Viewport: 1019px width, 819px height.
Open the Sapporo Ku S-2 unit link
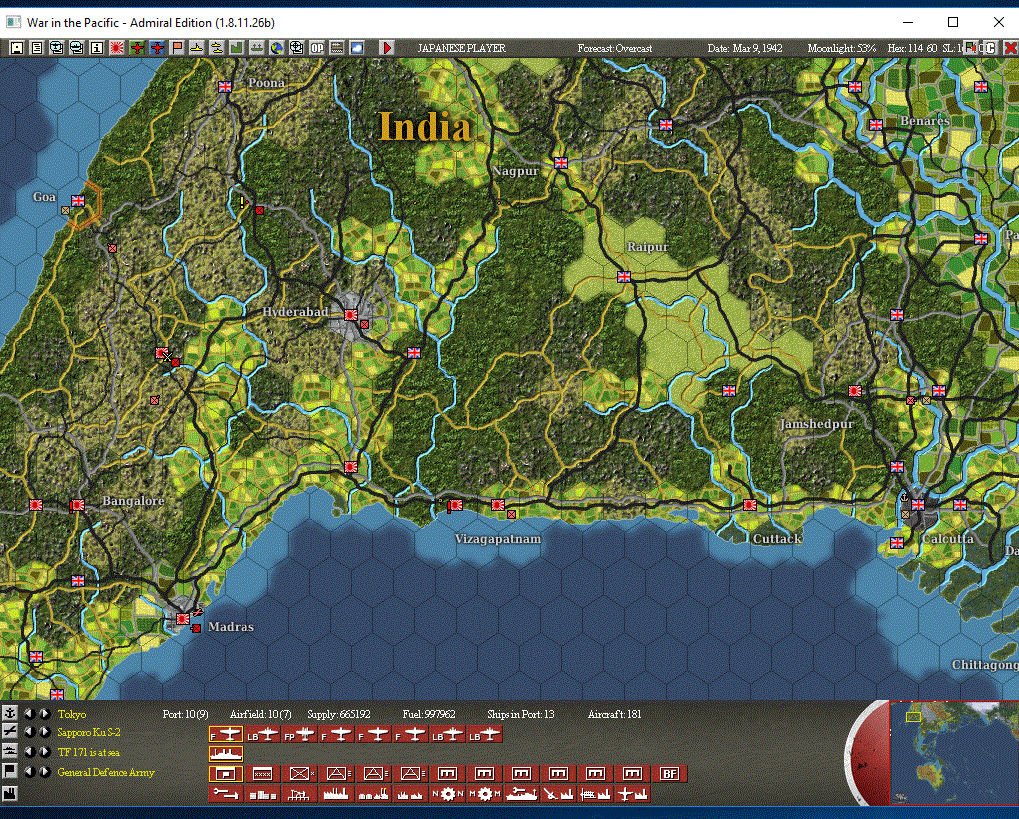pos(89,733)
